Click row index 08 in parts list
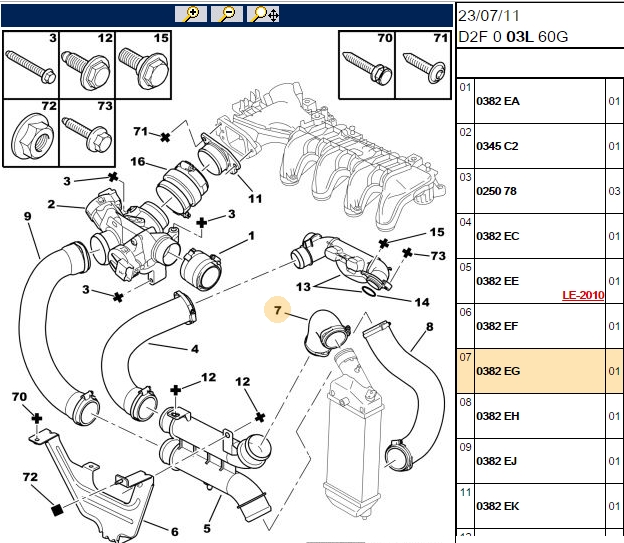 [x=465, y=402]
